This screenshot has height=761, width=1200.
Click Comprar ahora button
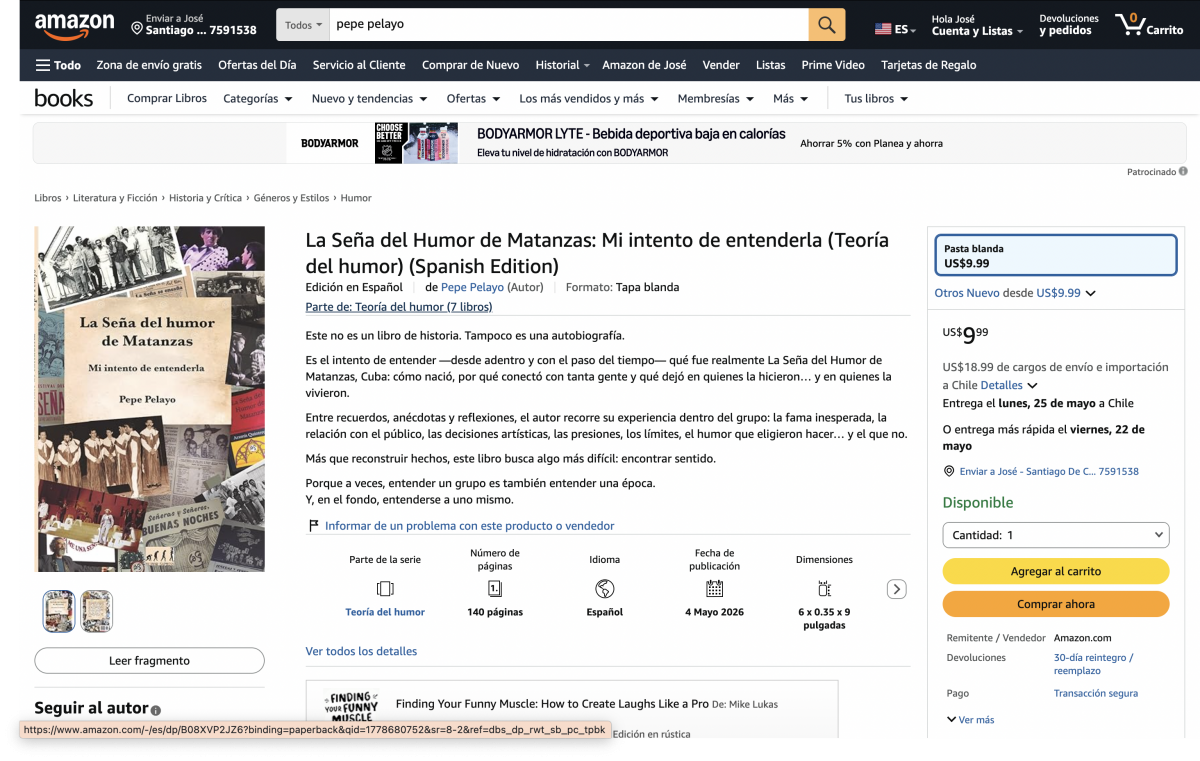coord(1056,604)
